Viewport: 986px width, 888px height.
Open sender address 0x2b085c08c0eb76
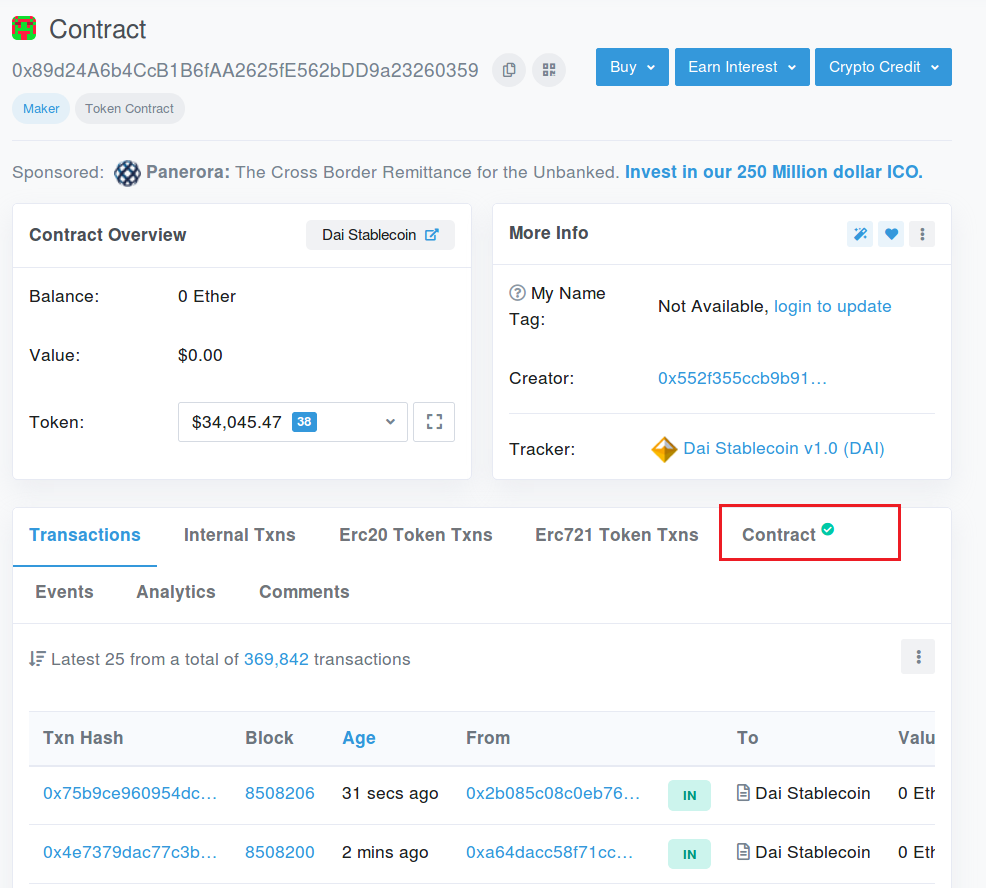(x=553, y=793)
